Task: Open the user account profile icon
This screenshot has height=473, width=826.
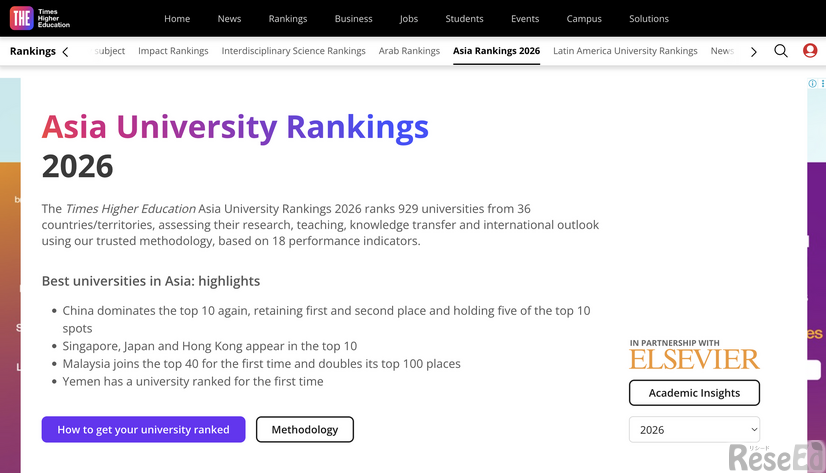Action: tap(810, 51)
